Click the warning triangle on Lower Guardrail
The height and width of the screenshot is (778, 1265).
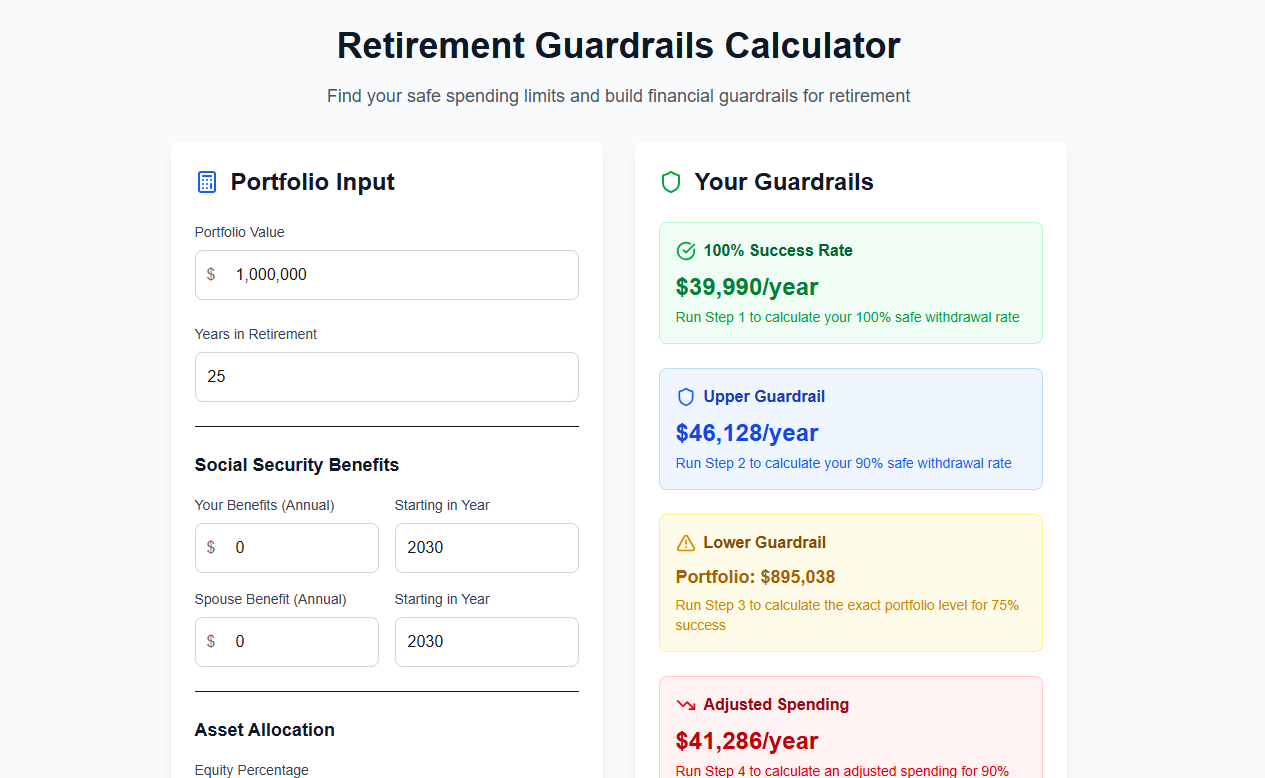[x=685, y=542]
